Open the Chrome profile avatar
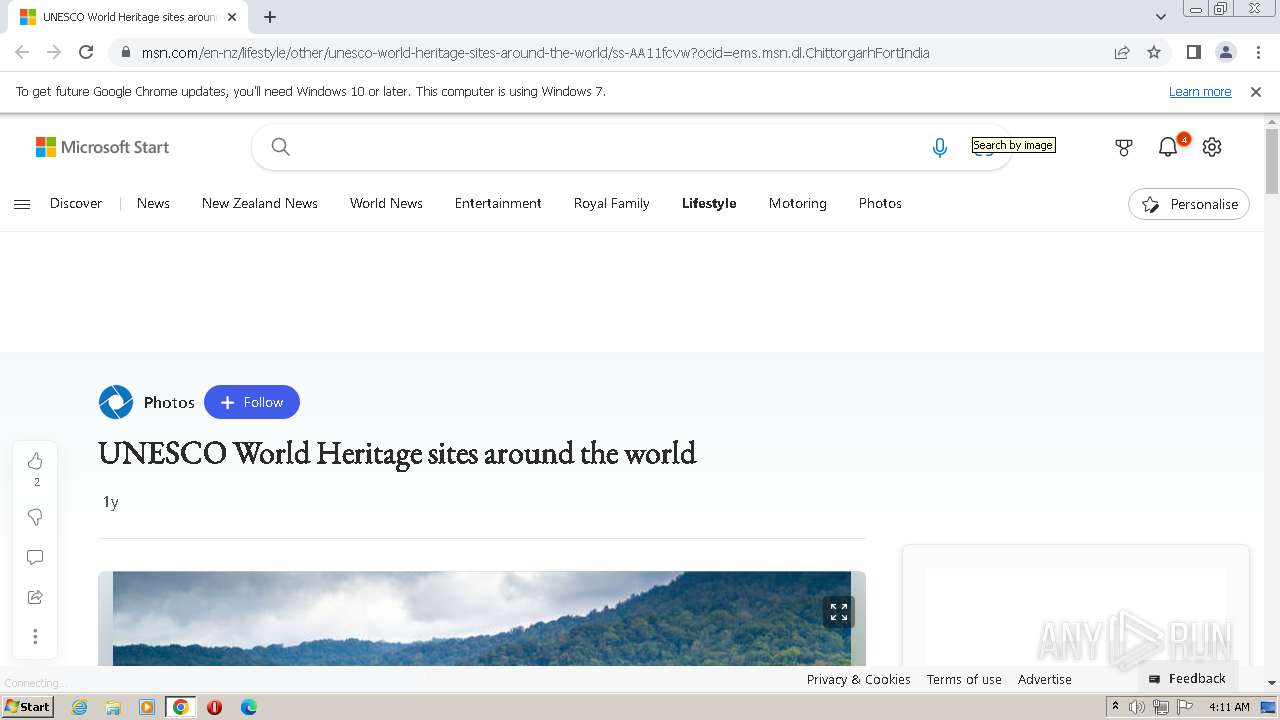 (x=1225, y=52)
